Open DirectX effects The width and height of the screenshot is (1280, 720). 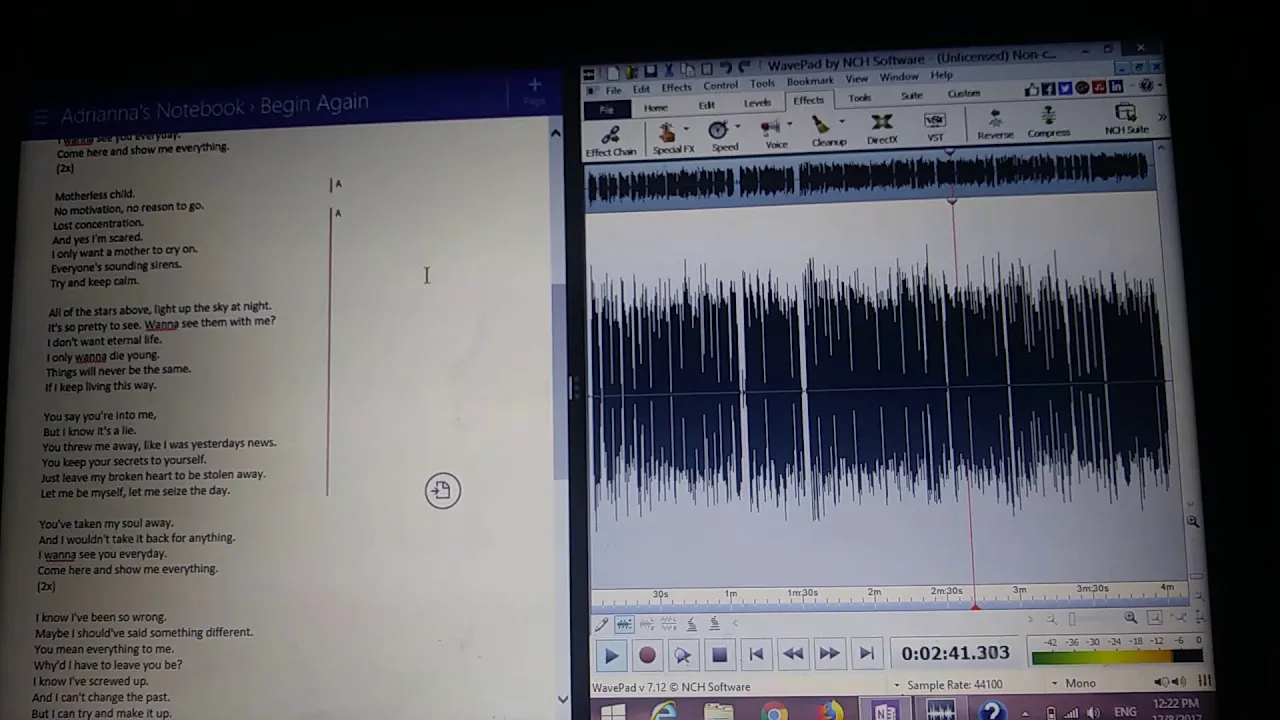tap(882, 129)
